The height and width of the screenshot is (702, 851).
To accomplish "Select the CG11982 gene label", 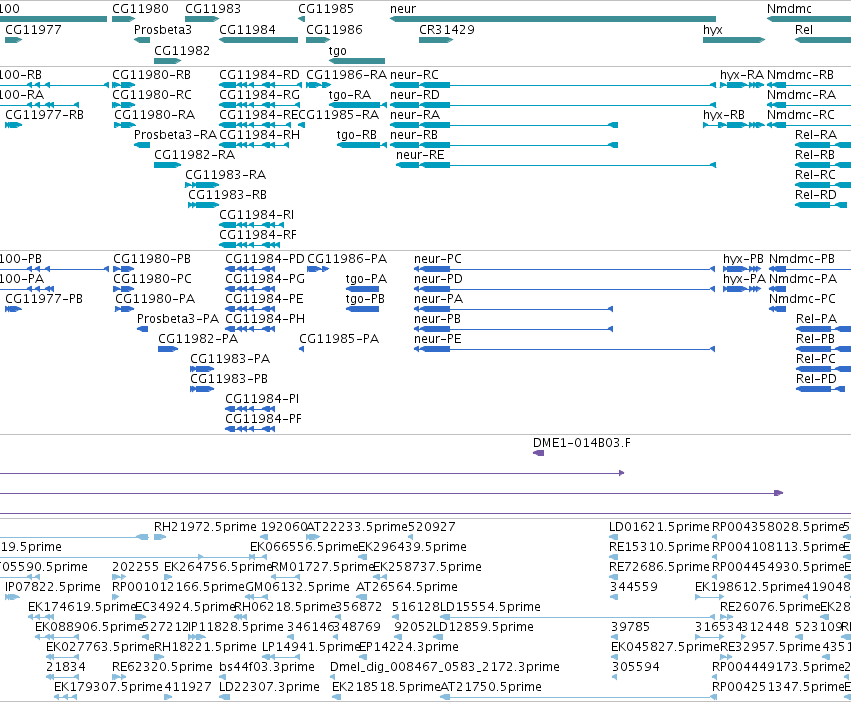I will point(182,50).
